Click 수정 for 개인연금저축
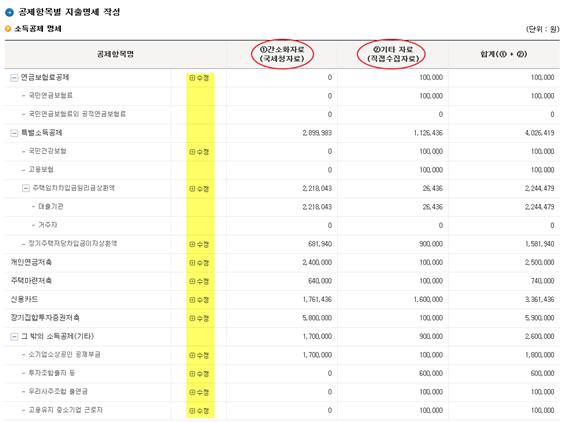The height and width of the screenshot is (423, 567). 199,263
